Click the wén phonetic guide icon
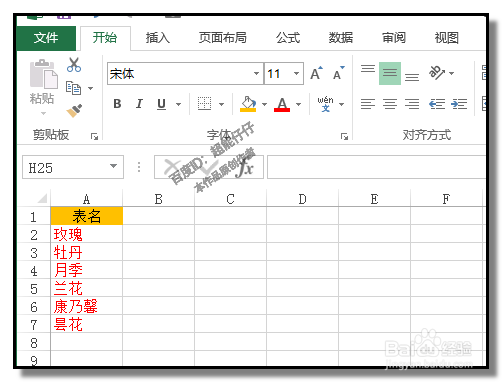 click(325, 104)
